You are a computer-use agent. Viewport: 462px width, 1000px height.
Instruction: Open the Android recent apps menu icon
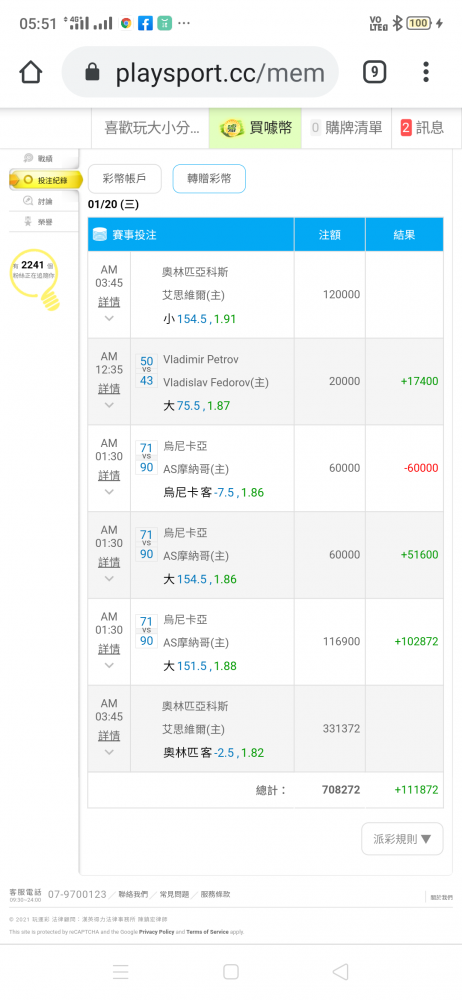click(x=121, y=971)
